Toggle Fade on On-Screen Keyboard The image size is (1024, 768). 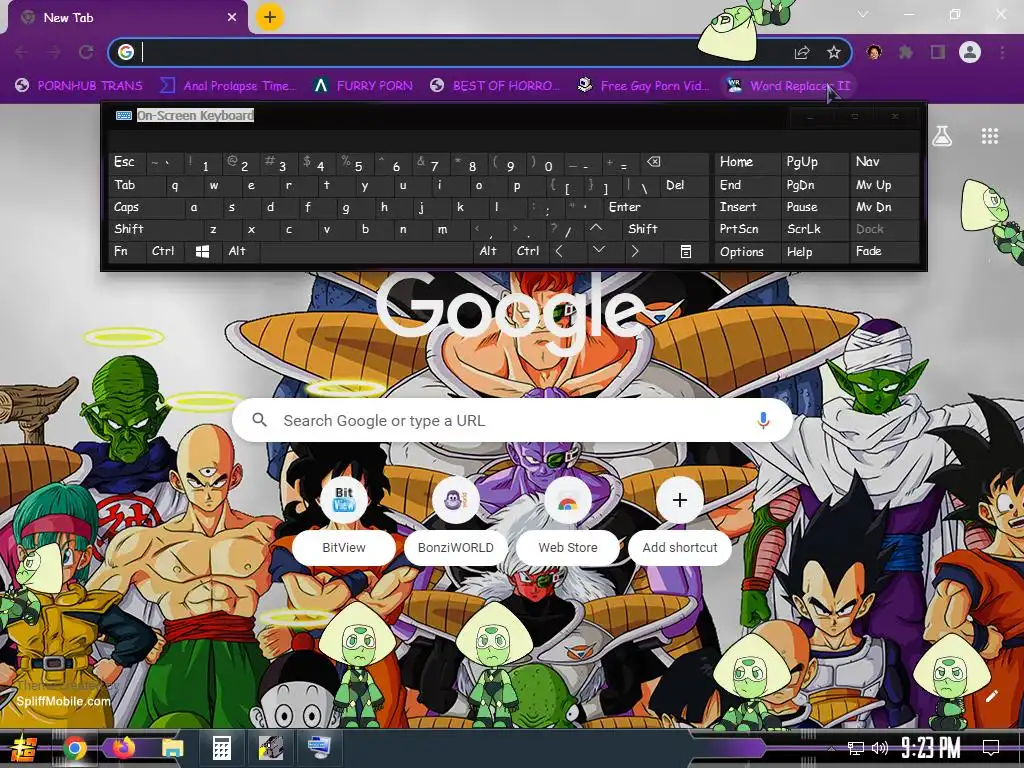click(885, 251)
